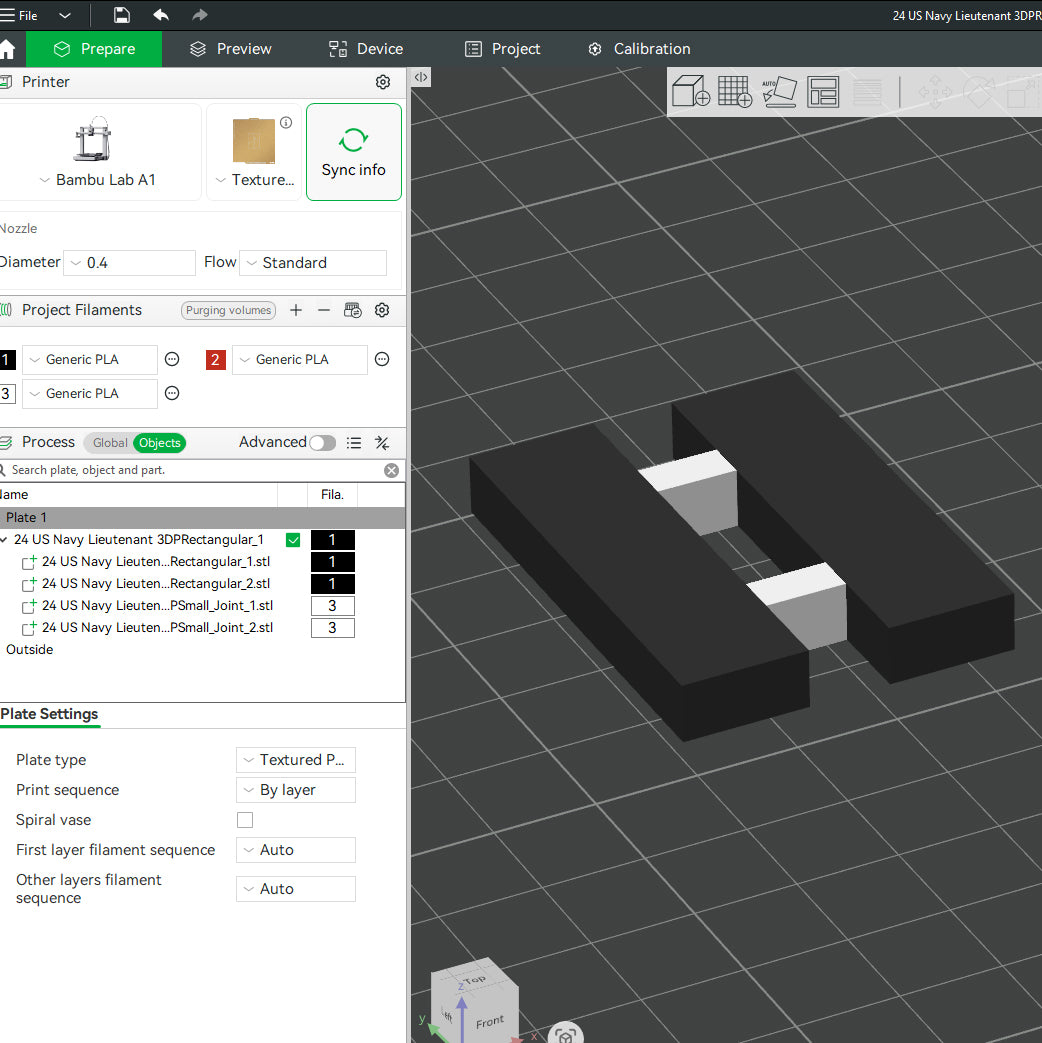Viewport: 1042px width, 1043px height.
Task: Add a filament with plus icon
Action: pos(296,310)
